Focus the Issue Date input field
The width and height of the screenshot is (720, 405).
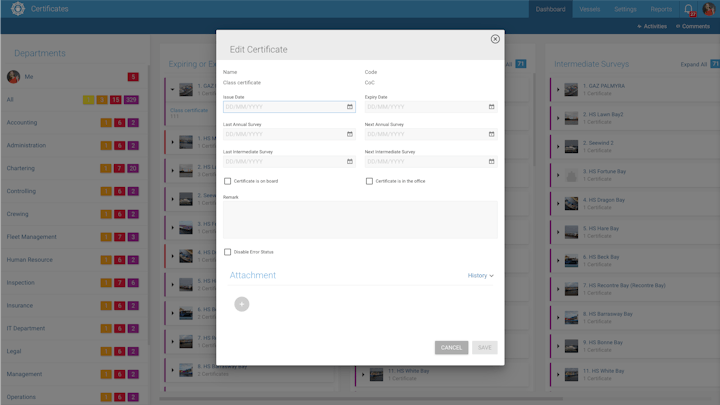(x=289, y=107)
